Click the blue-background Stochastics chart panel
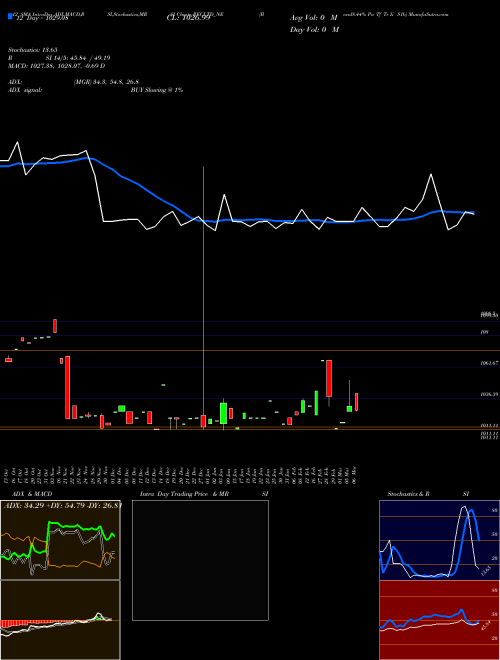This screenshot has height=660, width=500. click(x=439, y=540)
